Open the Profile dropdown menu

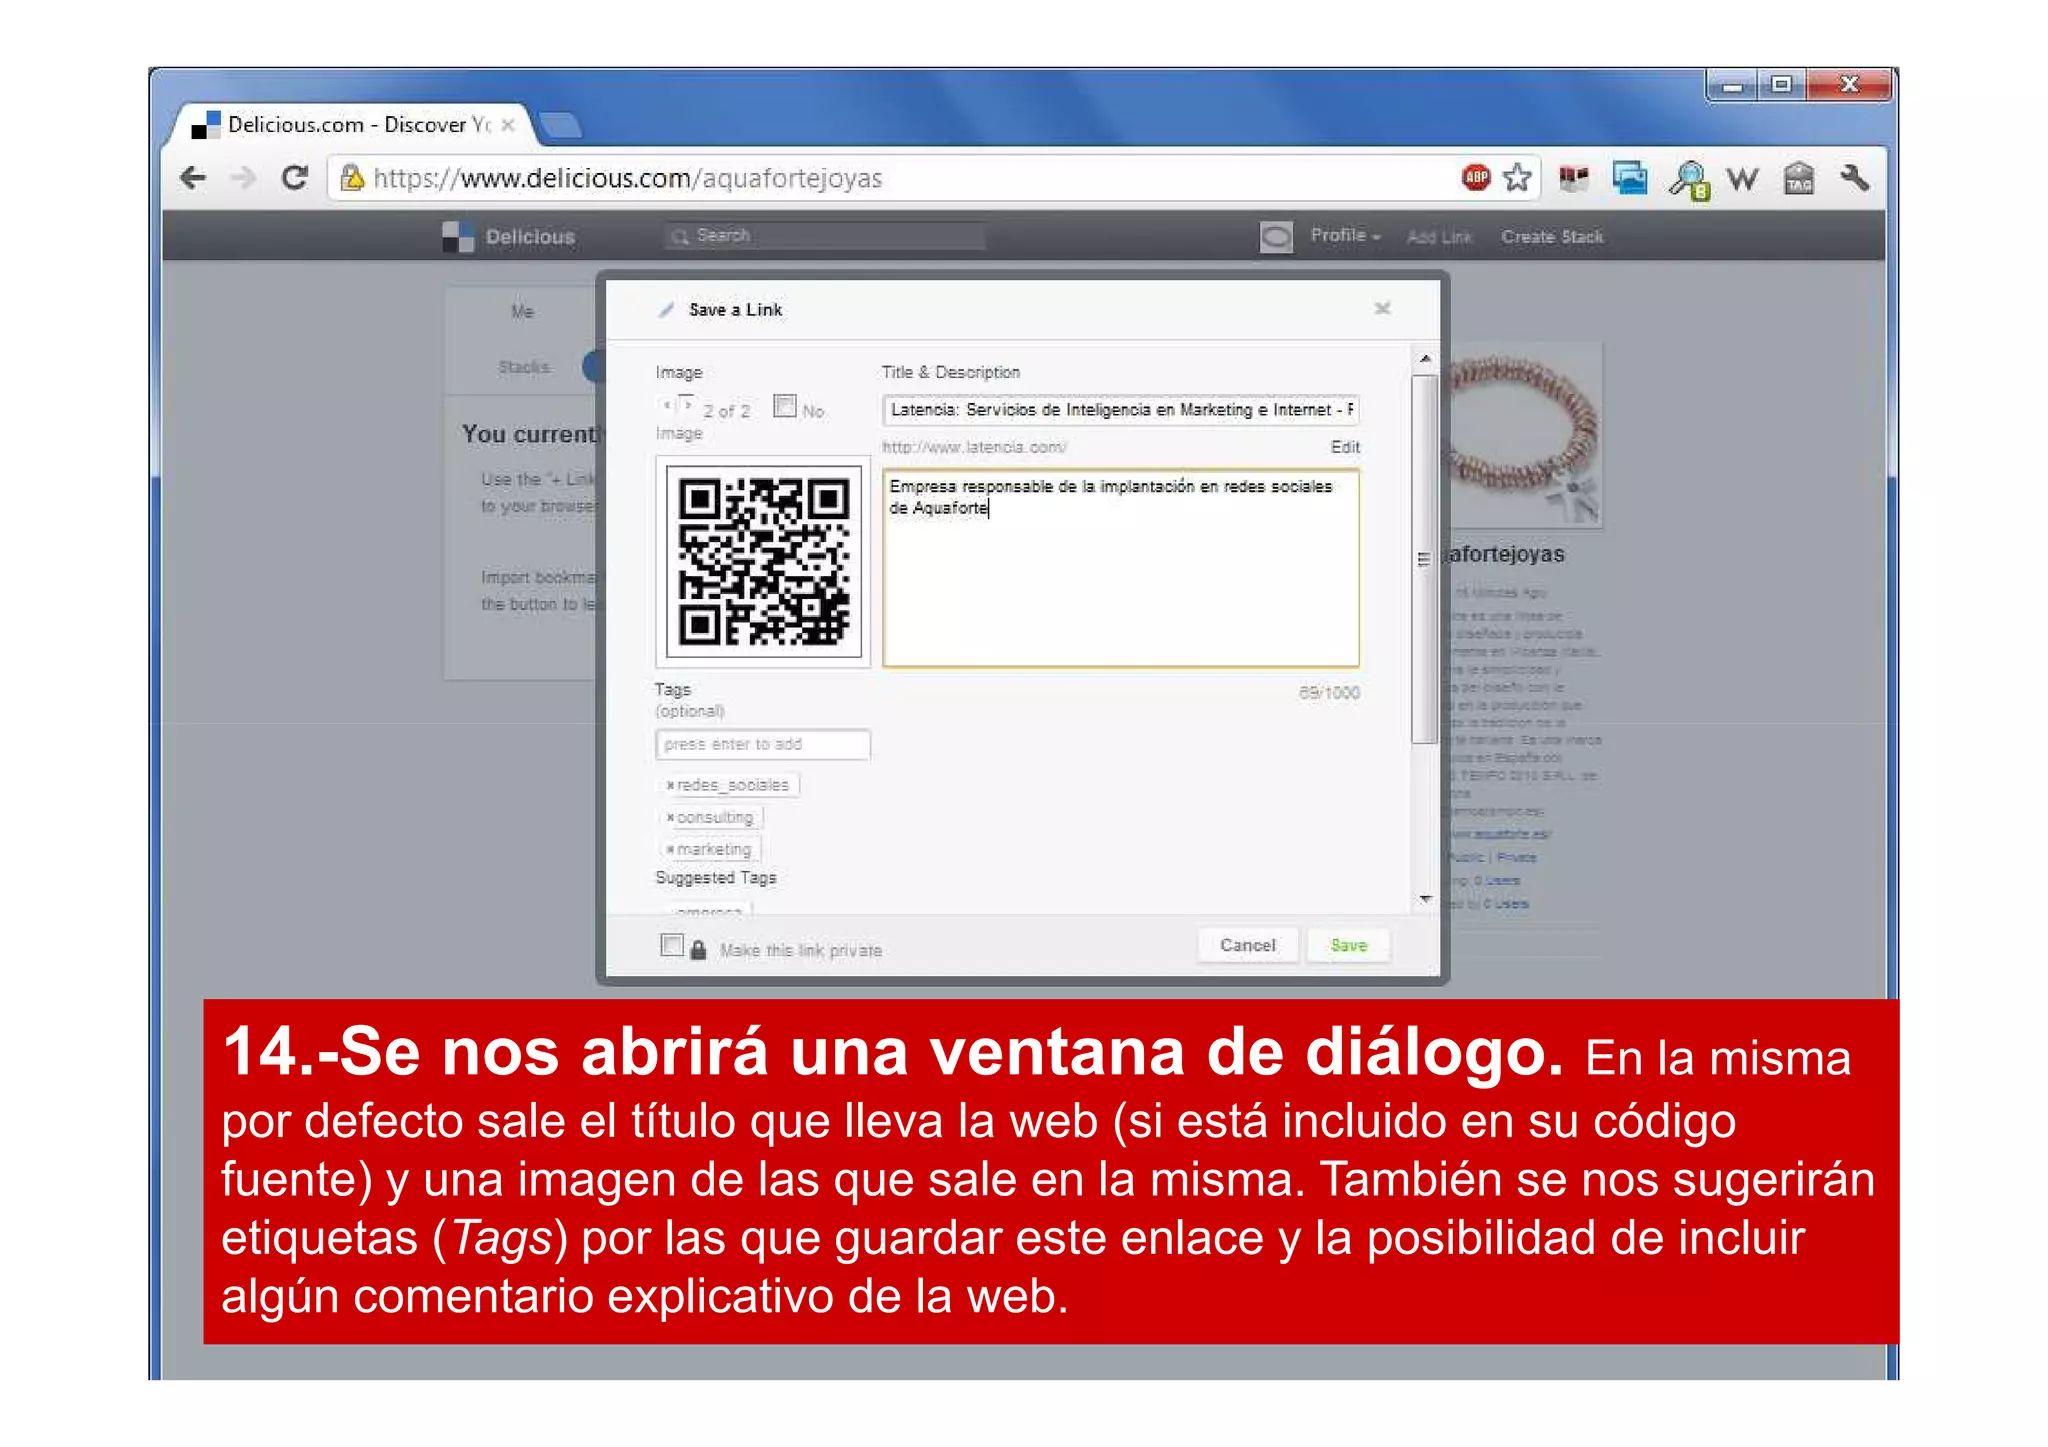coord(1345,235)
